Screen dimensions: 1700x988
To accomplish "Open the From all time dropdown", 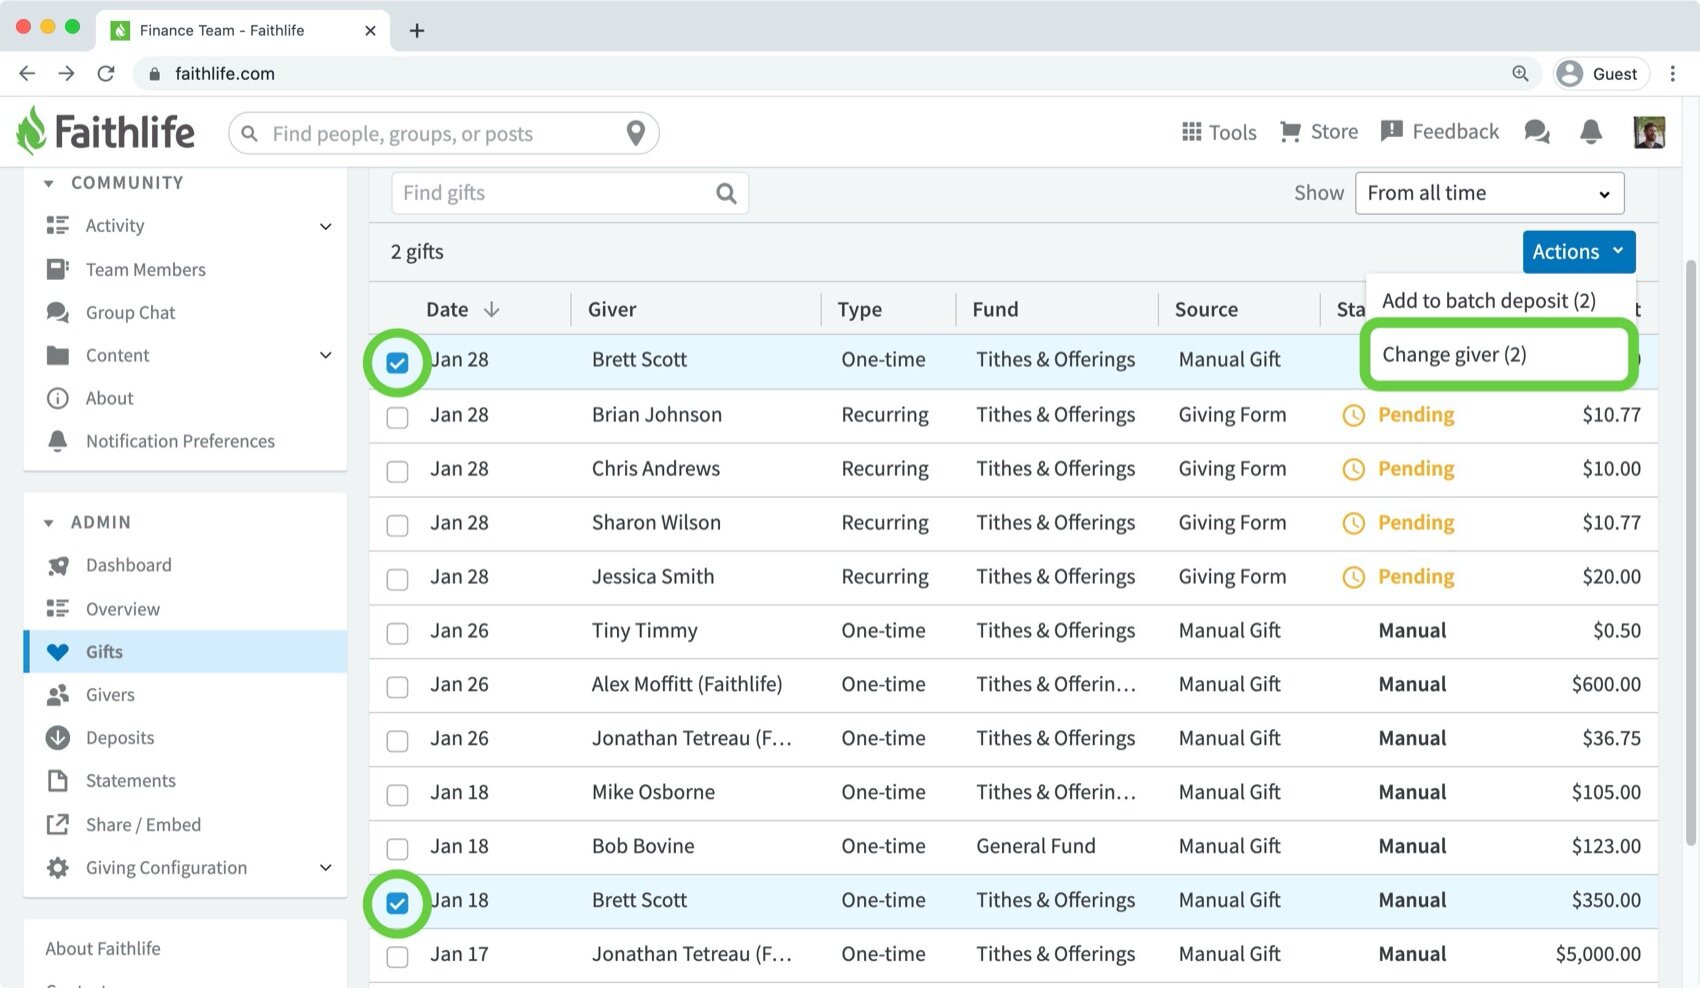I will pyautogui.click(x=1489, y=193).
